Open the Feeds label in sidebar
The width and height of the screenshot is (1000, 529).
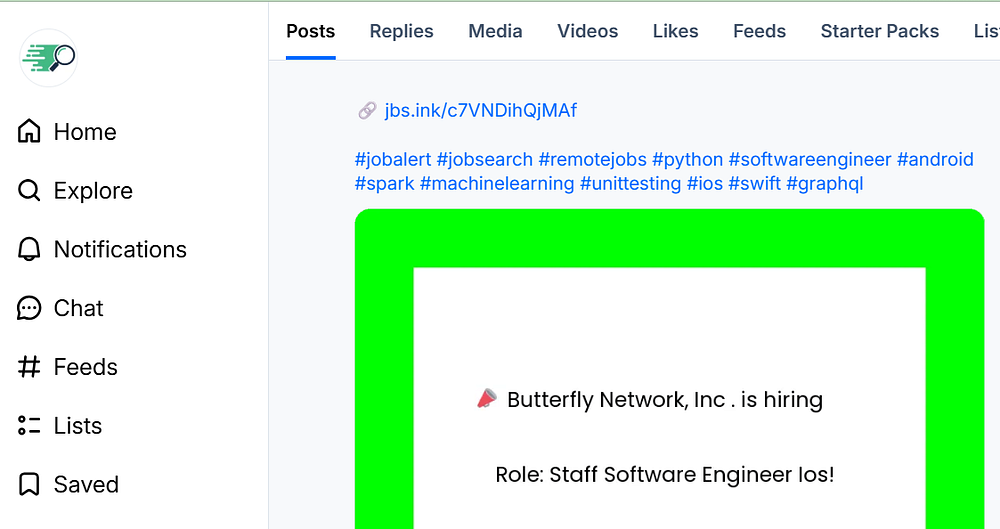tap(85, 367)
